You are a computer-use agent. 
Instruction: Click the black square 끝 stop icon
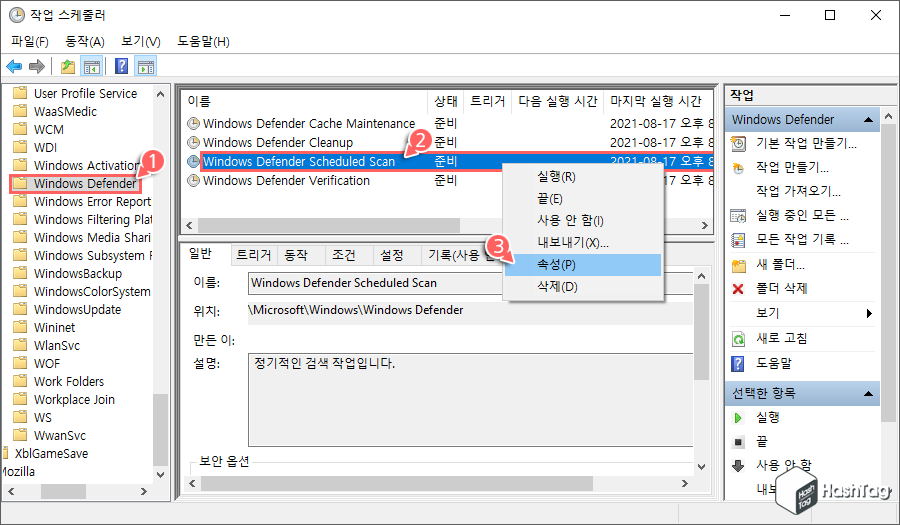click(739, 442)
